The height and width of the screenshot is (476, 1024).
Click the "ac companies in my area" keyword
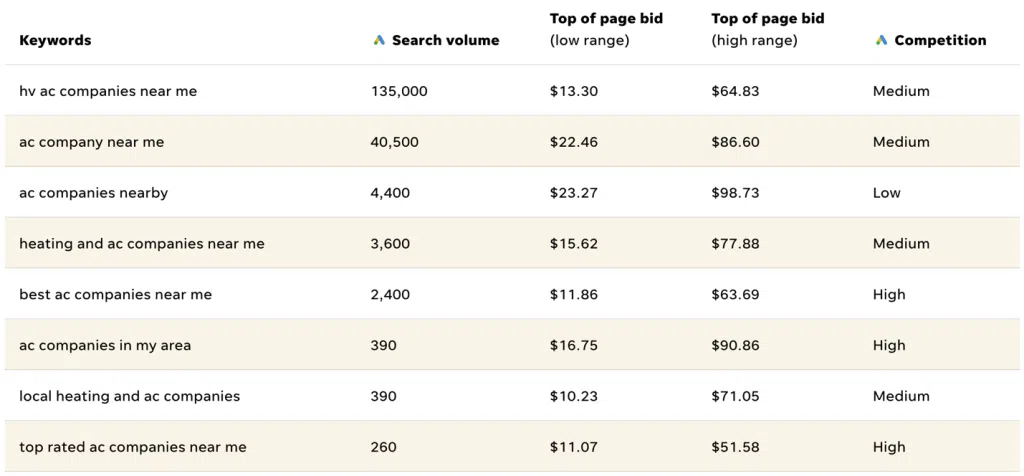[x=105, y=345]
